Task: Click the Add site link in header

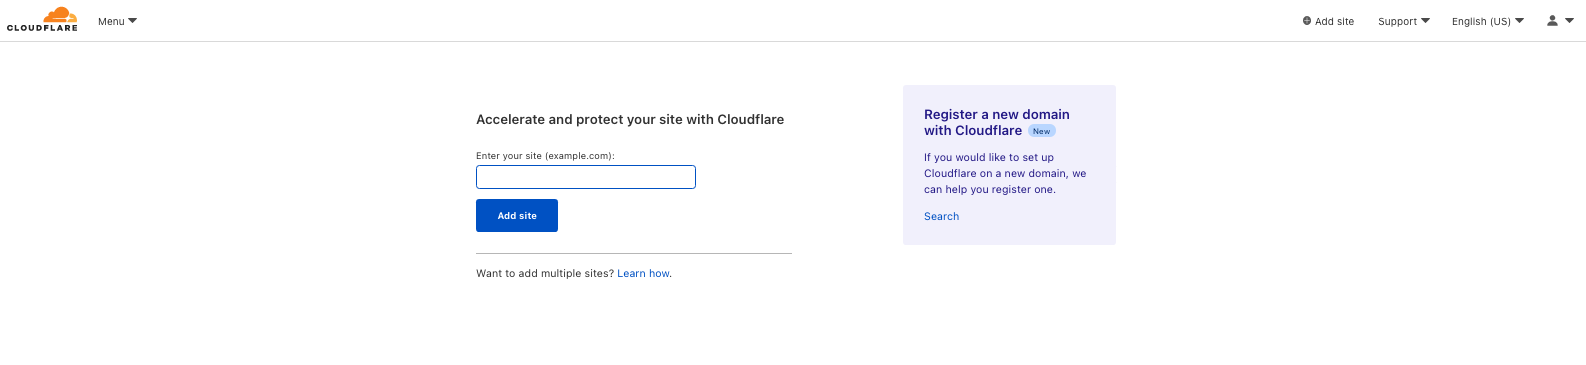Action: pos(1328,21)
